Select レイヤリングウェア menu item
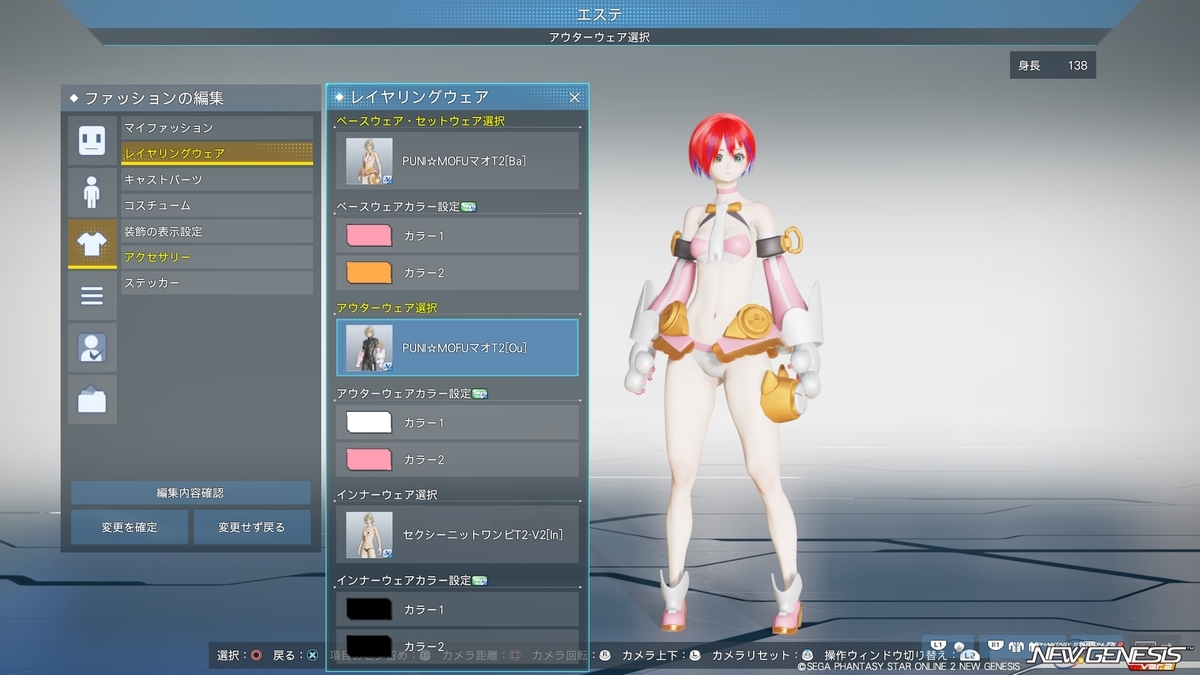The width and height of the screenshot is (1200, 675). pos(217,153)
